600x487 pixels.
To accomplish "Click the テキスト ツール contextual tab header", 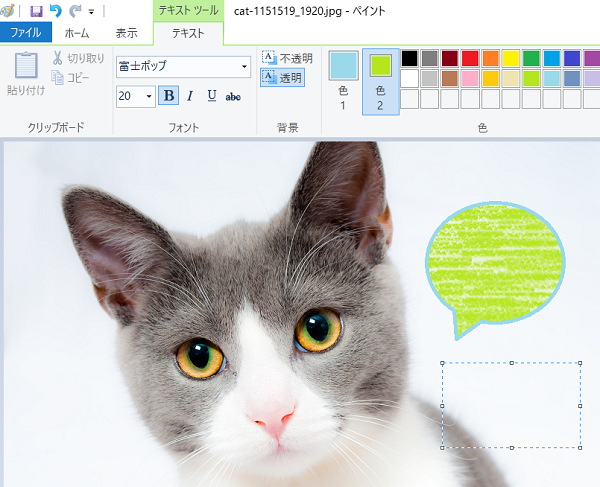I will (188, 10).
